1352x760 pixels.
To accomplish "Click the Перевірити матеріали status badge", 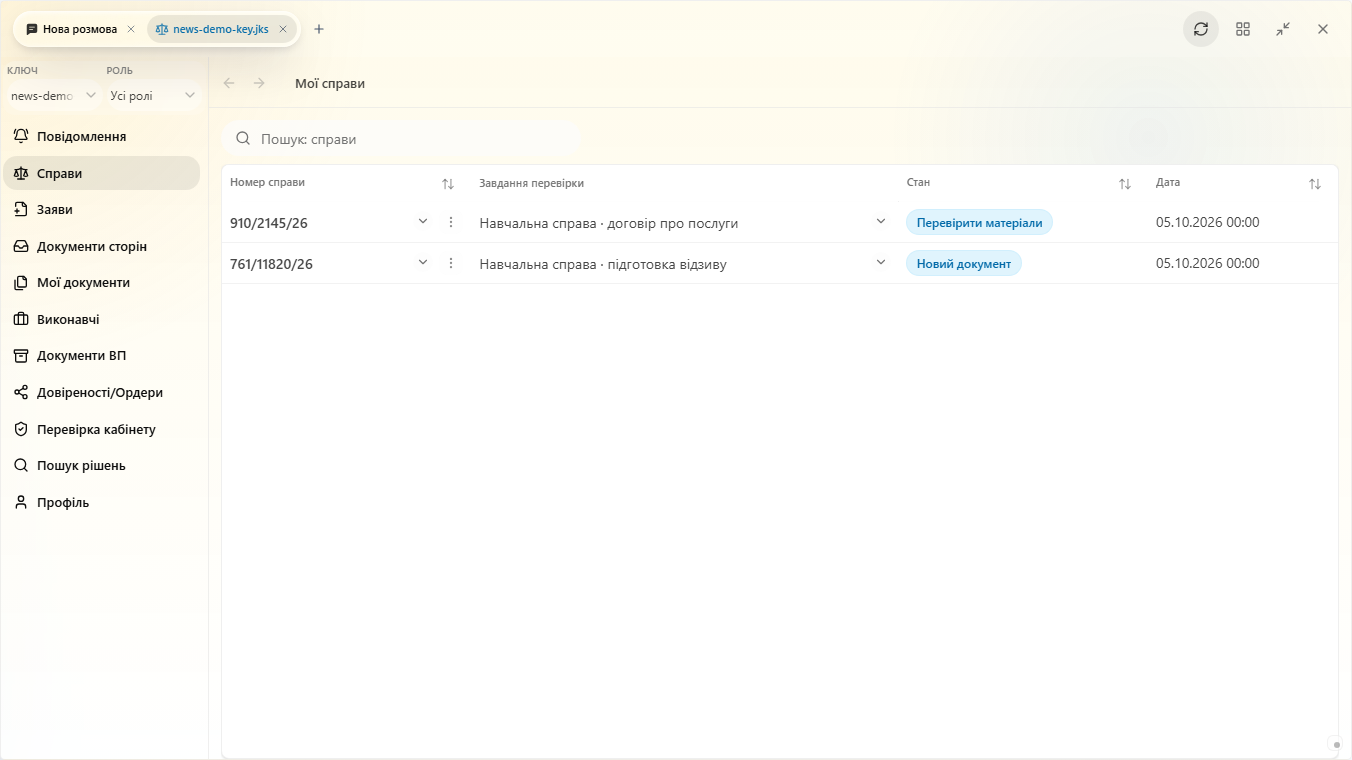I will 979,223.
